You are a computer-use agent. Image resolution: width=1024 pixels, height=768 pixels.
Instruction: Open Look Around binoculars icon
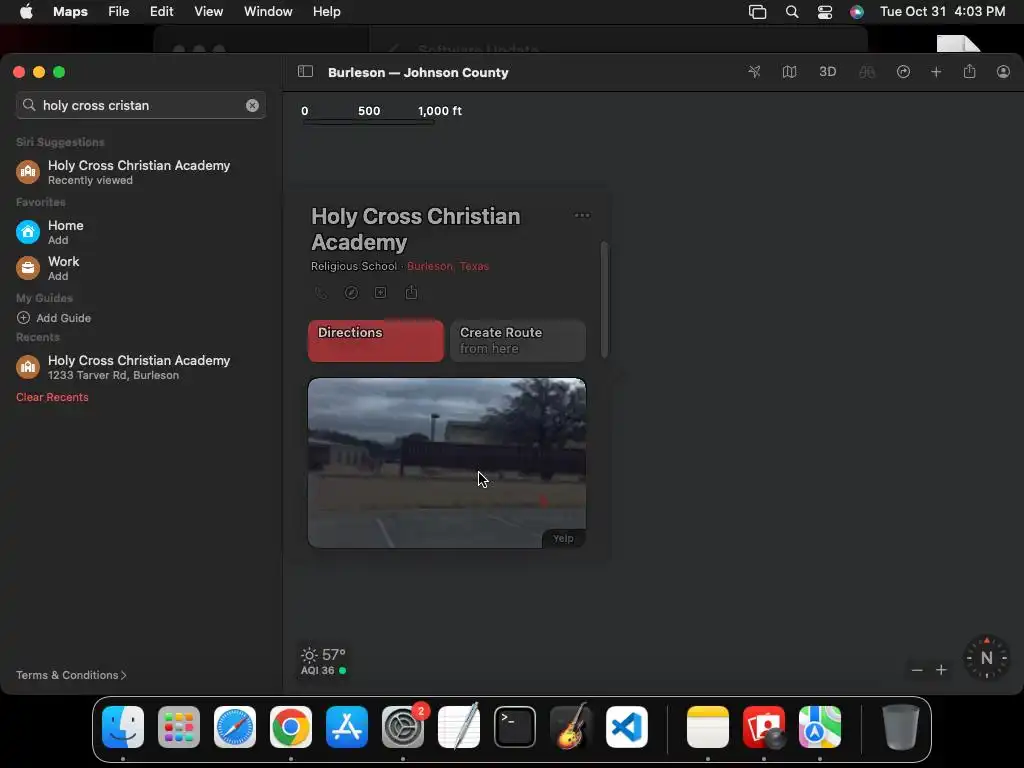[867, 72]
